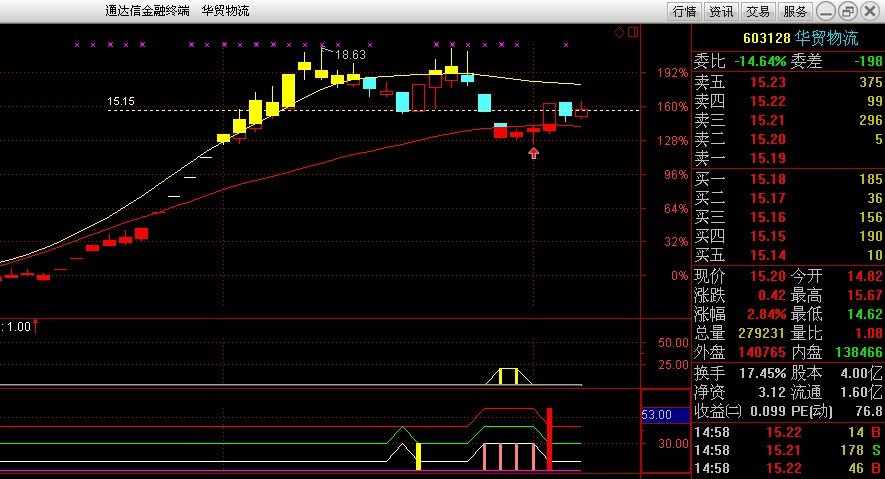This screenshot has height=479, width=885.
Task: Click the 换手 value 17.45%
Action: tap(763, 373)
